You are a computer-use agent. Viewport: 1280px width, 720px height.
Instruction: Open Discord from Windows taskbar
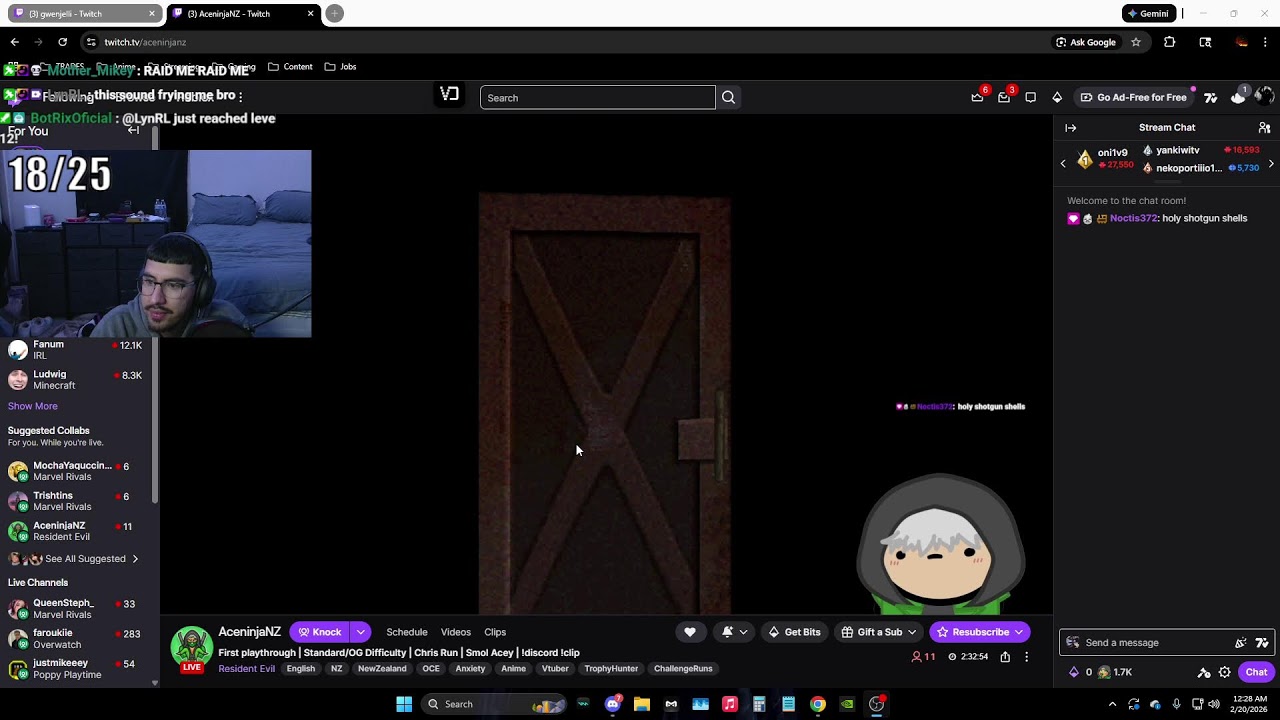click(x=613, y=704)
